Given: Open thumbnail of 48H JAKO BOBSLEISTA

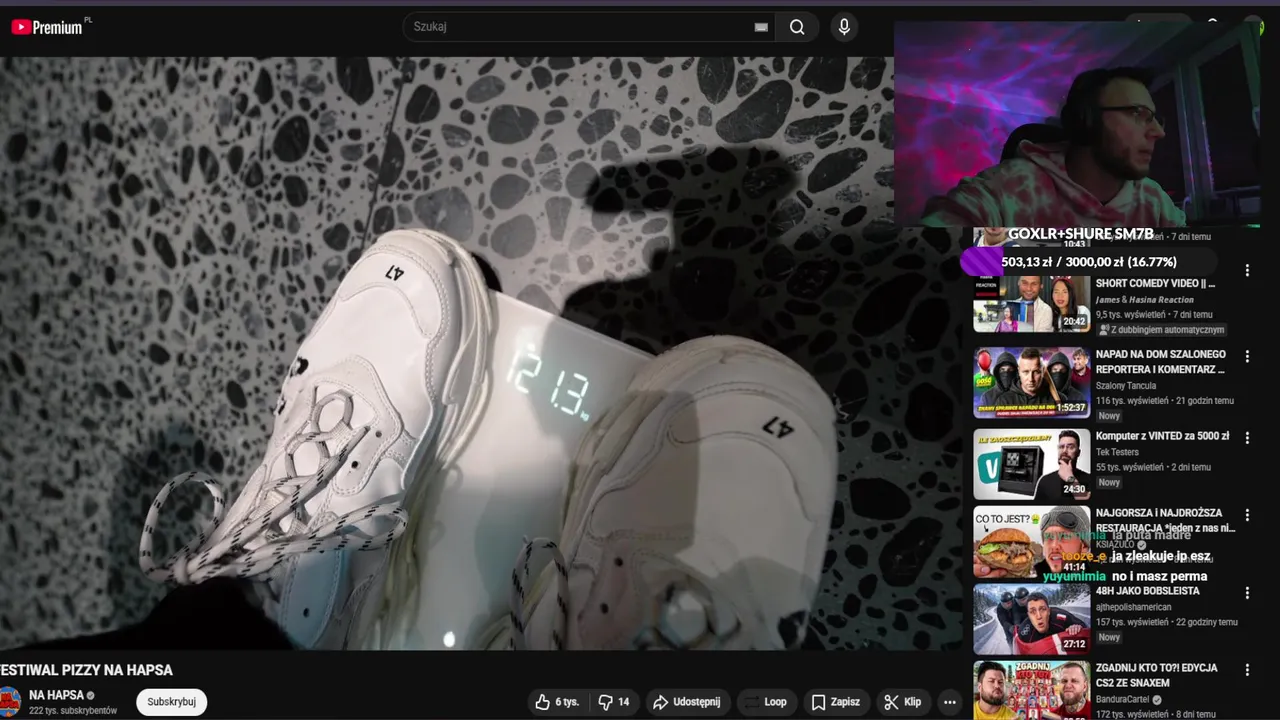Looking at the screenshot, I should pyautogui.click(x=1031, y=619).
